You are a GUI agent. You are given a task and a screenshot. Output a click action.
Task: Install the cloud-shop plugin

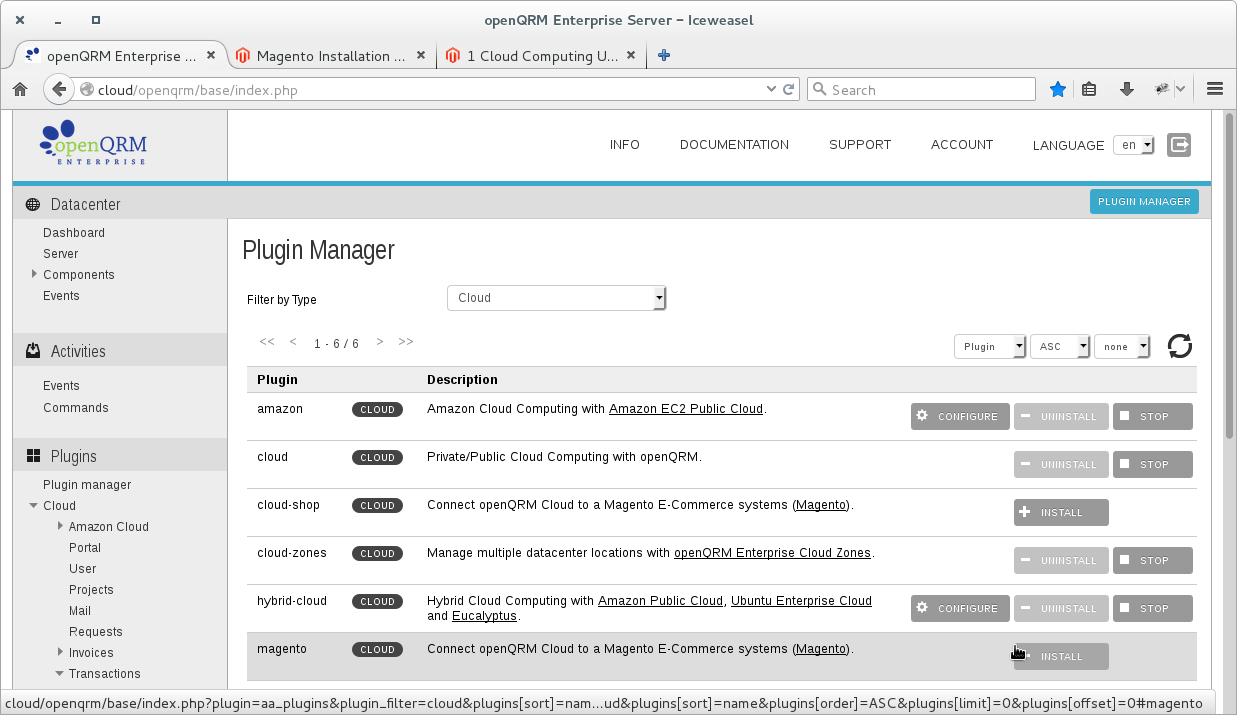[1061, 513]
